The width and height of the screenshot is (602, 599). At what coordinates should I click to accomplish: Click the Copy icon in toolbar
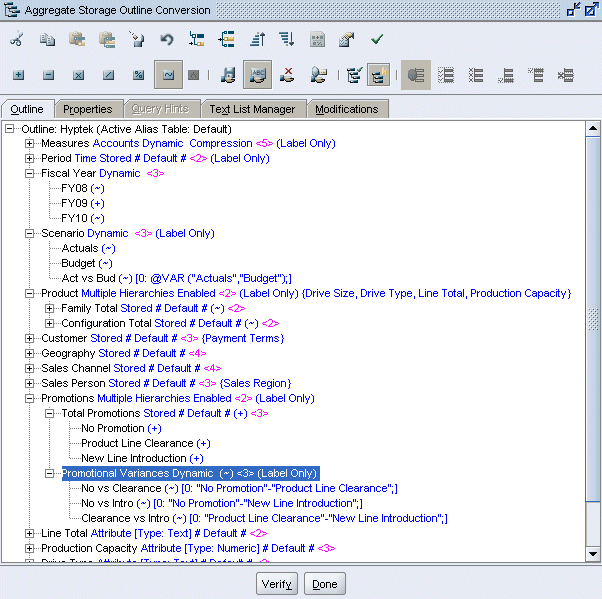pos(47,40)
